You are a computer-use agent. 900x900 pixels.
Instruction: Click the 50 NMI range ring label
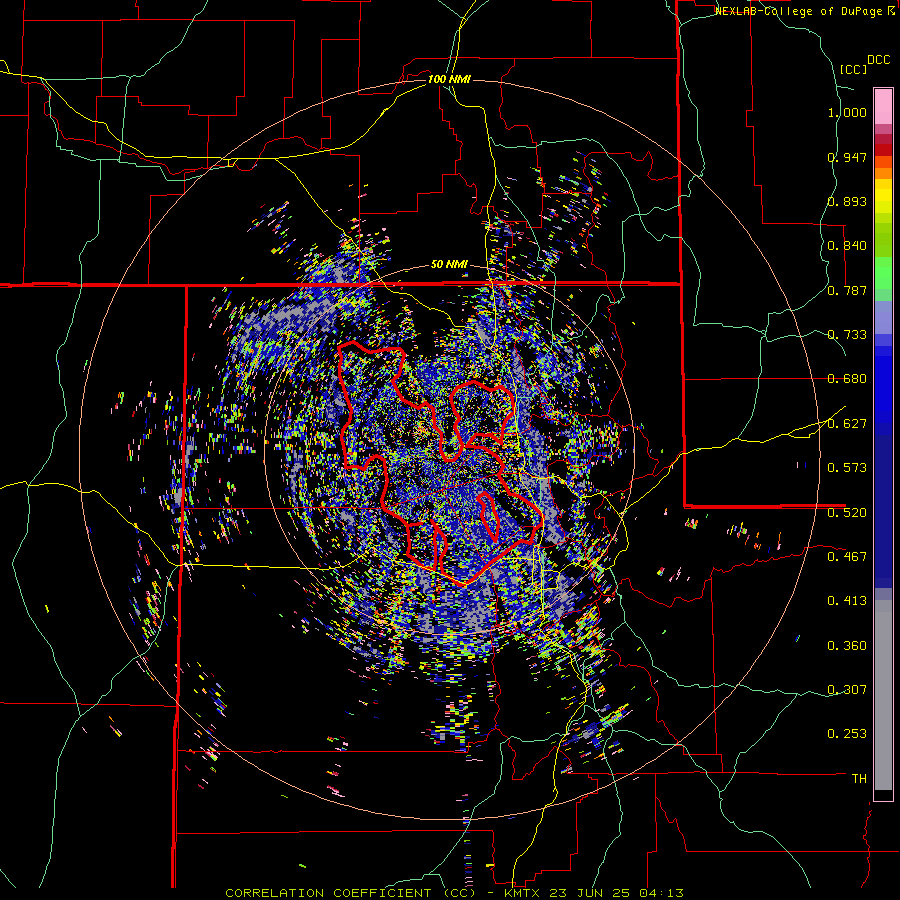(x=449, y=264)
